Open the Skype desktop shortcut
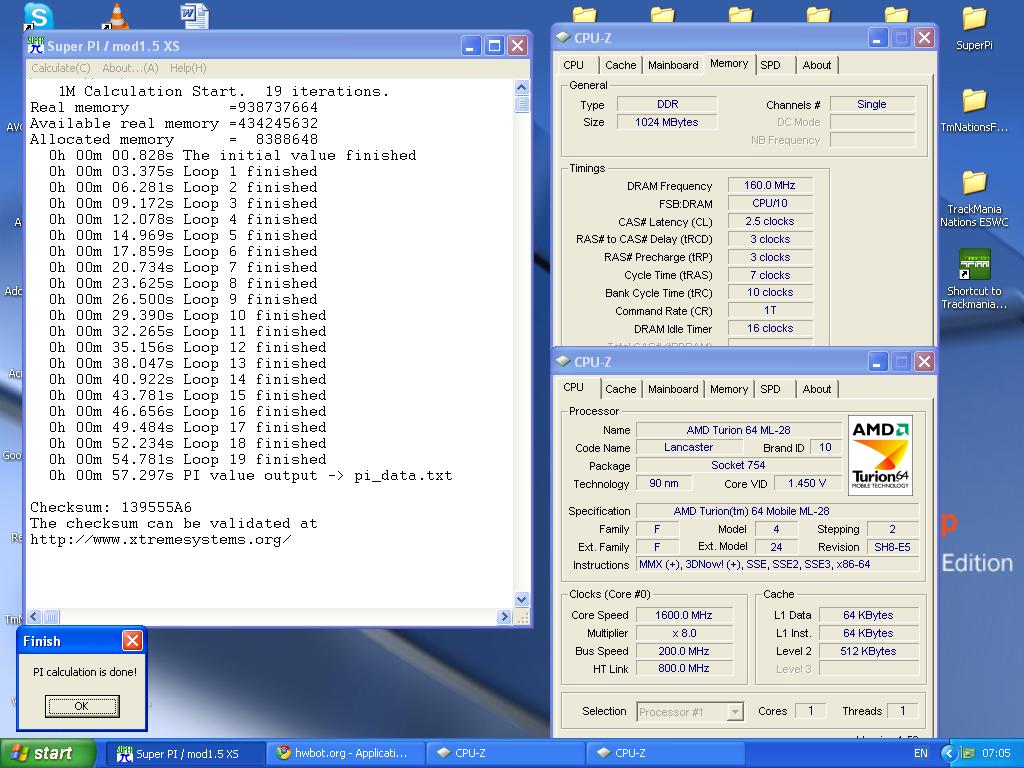Viewport: 1024px width, 768px height. [x=37, y=16]
